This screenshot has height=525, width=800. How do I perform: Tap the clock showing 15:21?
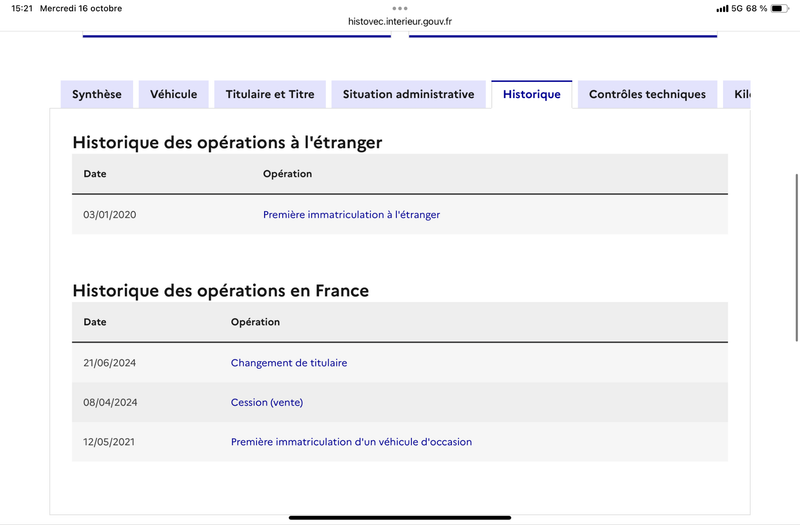click(x=22, y=8)
